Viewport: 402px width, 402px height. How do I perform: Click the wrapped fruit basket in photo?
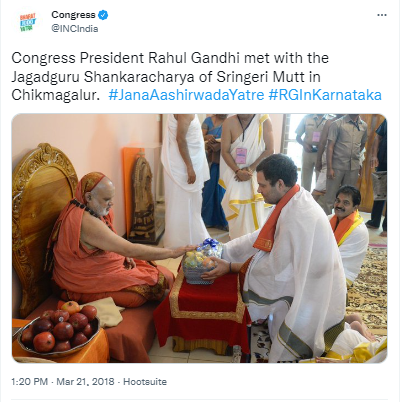point(200,262)
